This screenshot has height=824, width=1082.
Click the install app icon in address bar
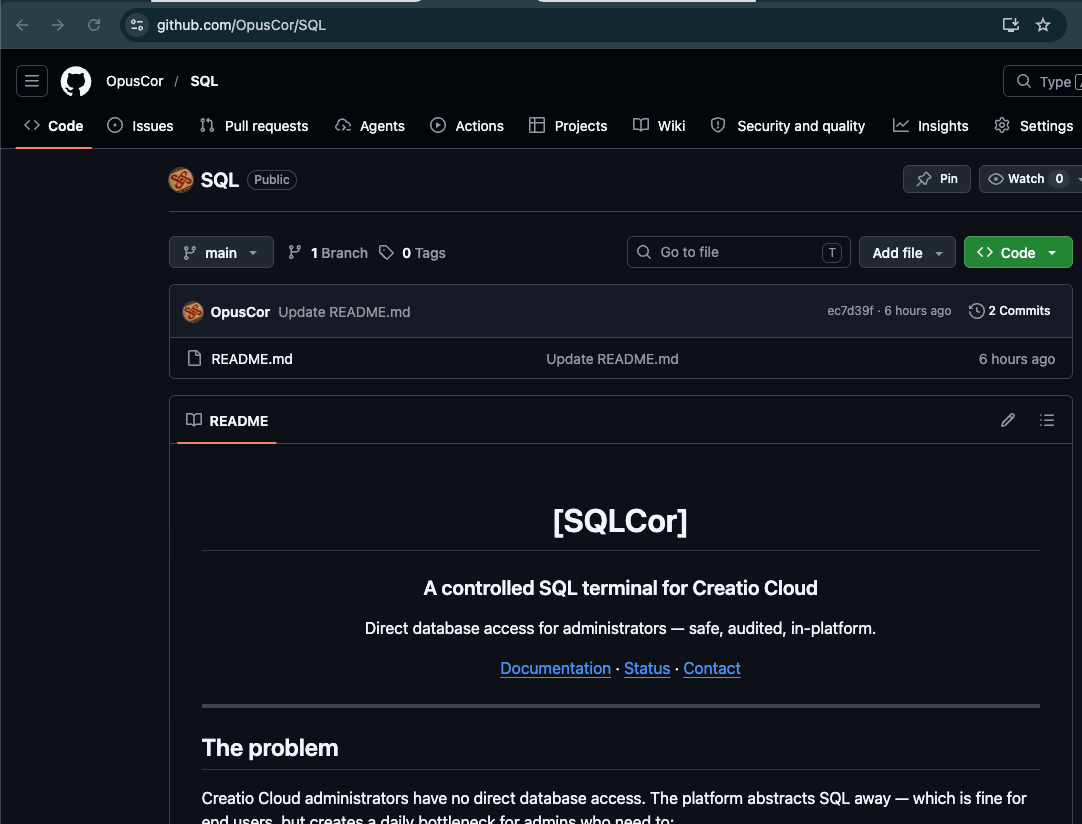point(1010,25)
